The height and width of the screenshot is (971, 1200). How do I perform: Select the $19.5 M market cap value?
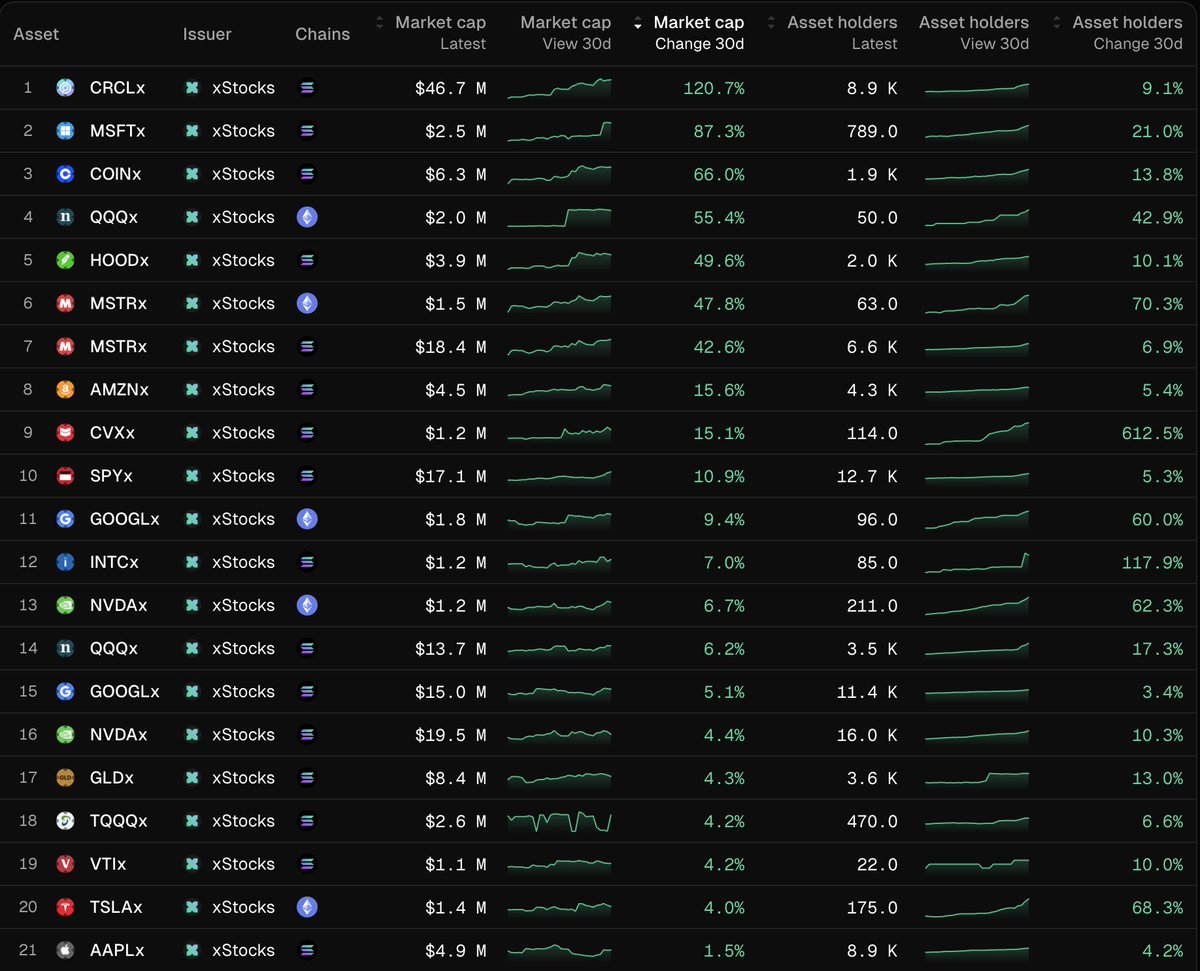pos(451,735)
